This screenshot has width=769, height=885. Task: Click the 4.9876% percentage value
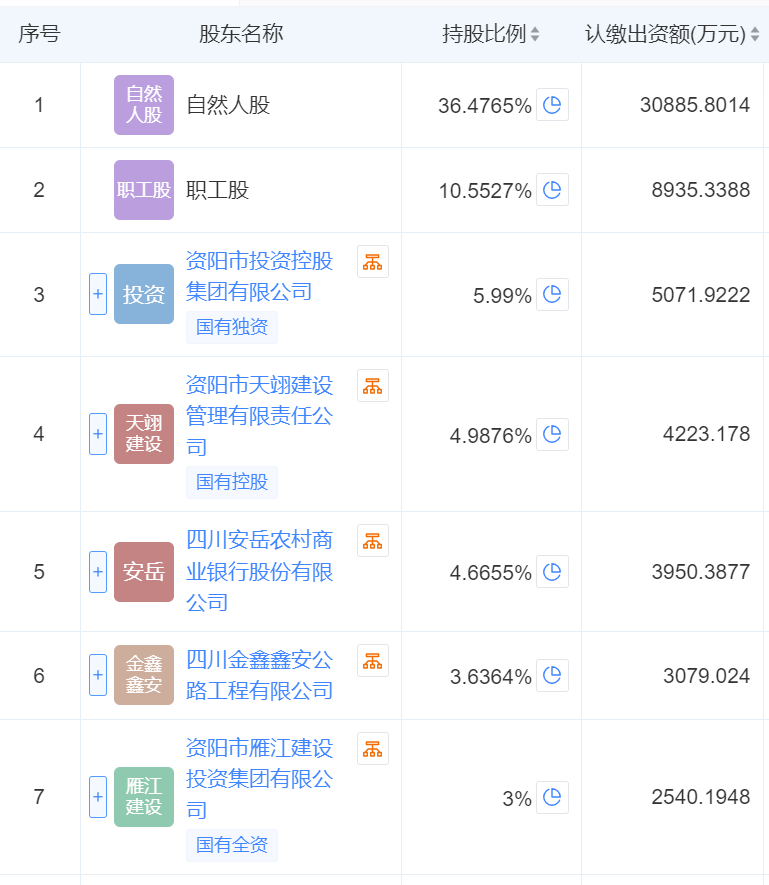click(x=491, y=435)
